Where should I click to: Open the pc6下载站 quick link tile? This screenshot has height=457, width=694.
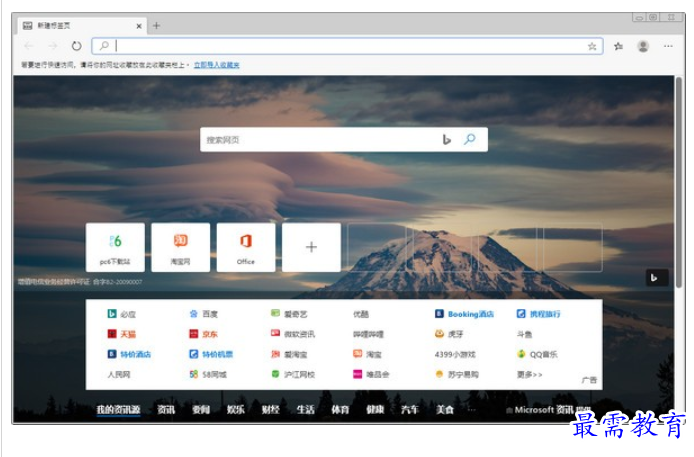tap(115, 247)
